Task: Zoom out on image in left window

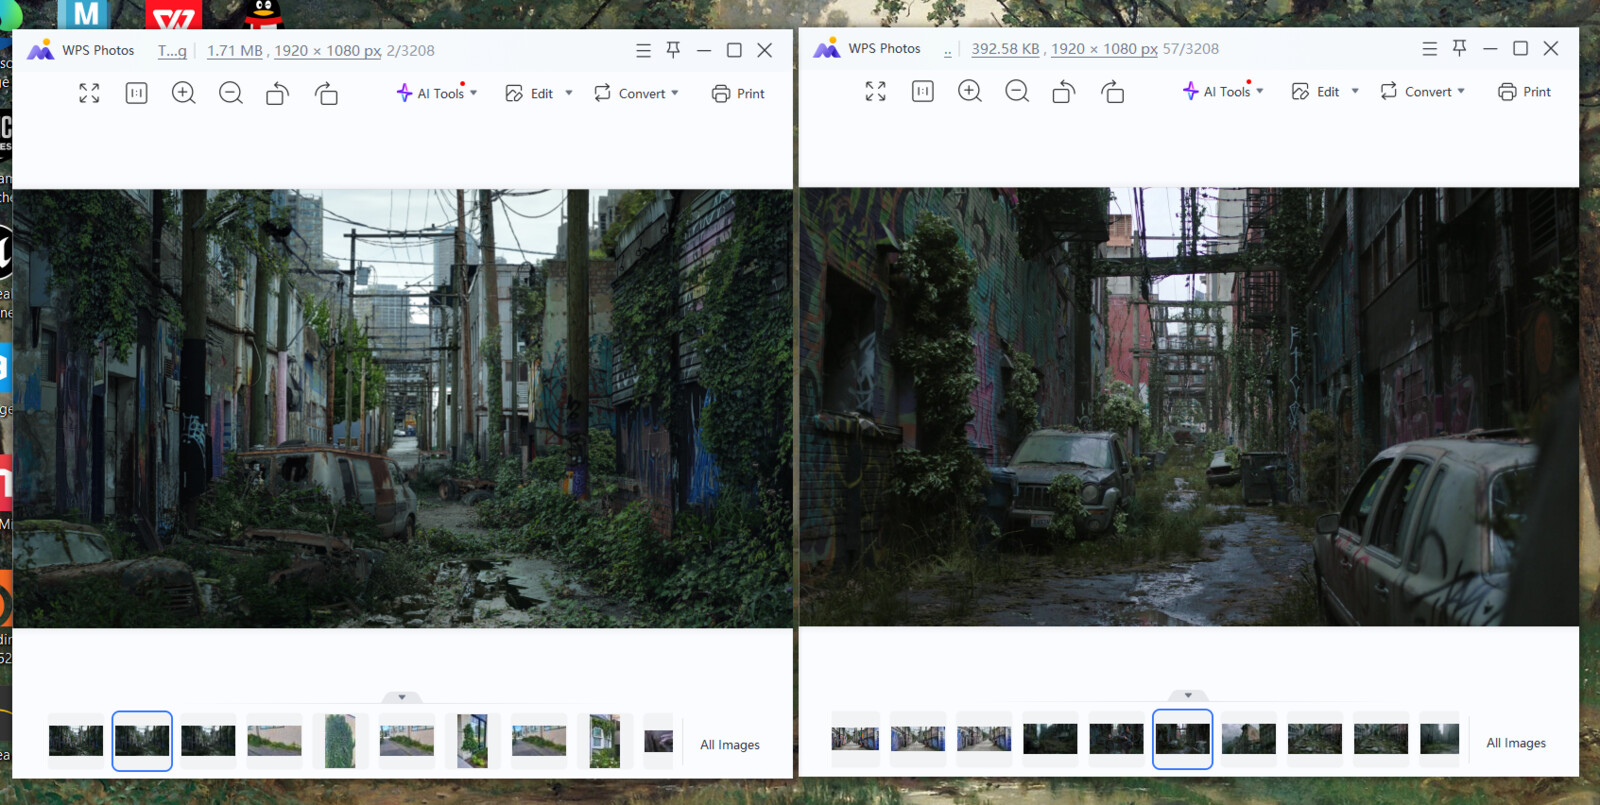Action: pyautogui.click(x=230, y=93)
